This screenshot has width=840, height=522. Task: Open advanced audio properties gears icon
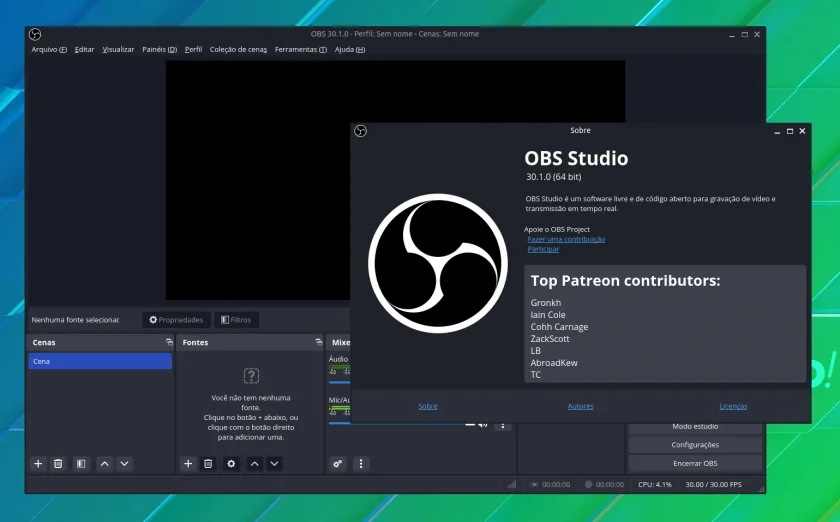[x=338, y=464]
